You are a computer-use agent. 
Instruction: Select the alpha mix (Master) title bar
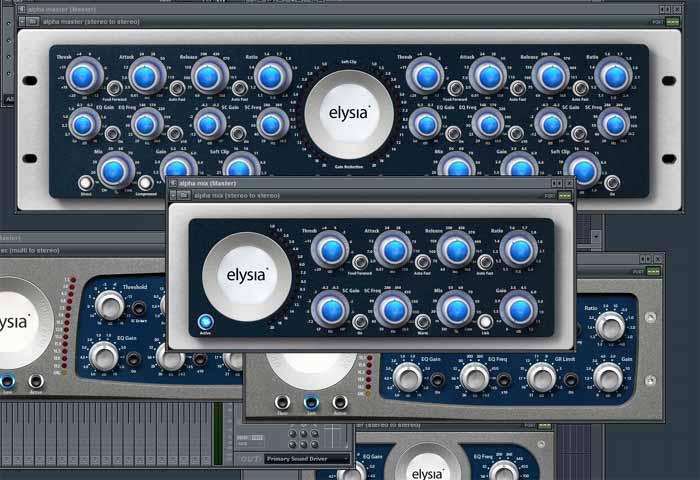371,183
